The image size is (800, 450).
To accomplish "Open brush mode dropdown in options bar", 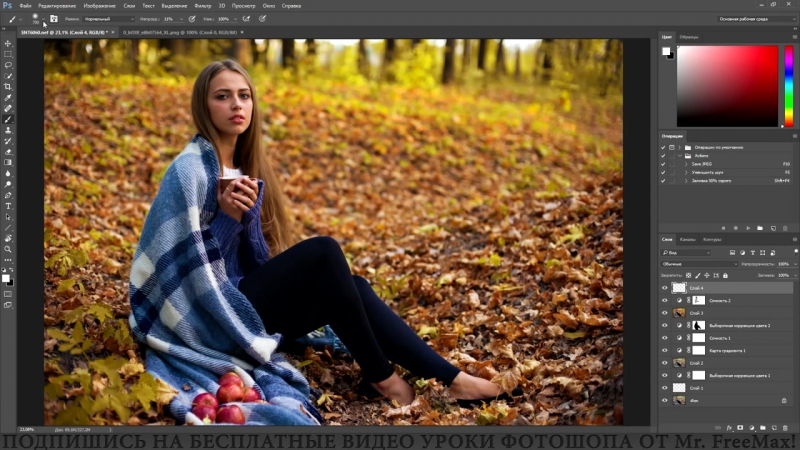I will (x=109, y=19).
